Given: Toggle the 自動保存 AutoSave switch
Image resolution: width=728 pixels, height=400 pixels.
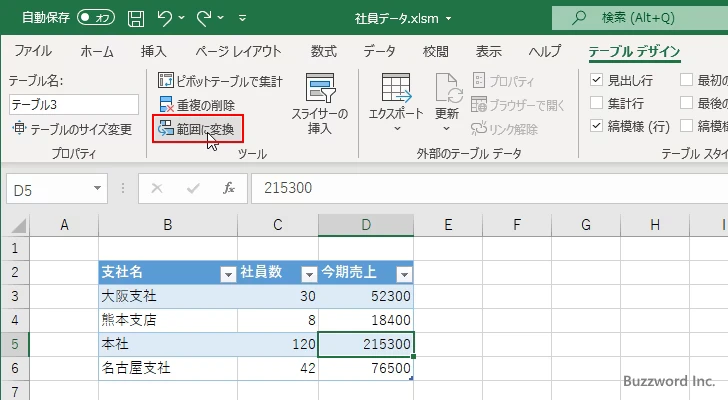Looking at the screenshot, I should click(x=96, y=18).
